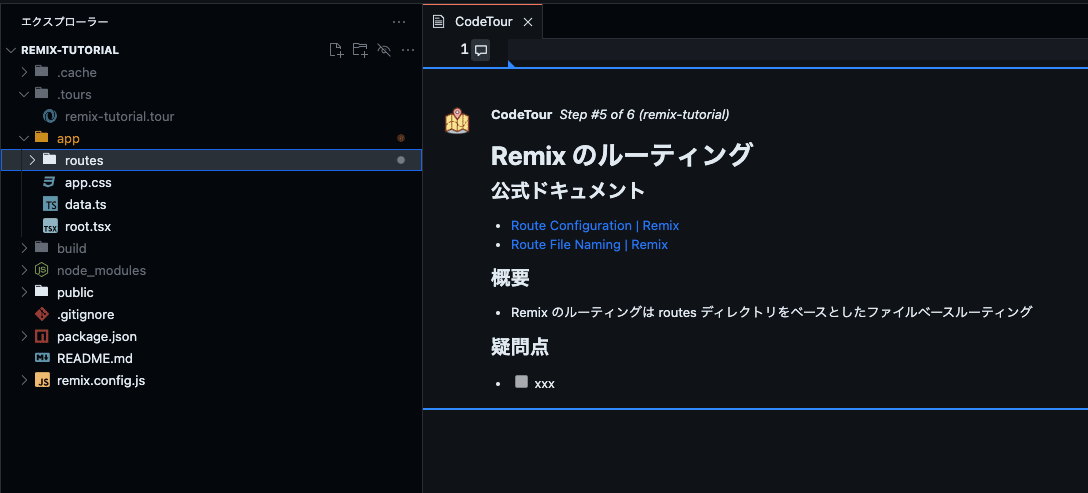Screen dimensions: 1088x493
Task: Open Route File Naming | Remix link
Action: pyautogui.click(x=589, y=244)
